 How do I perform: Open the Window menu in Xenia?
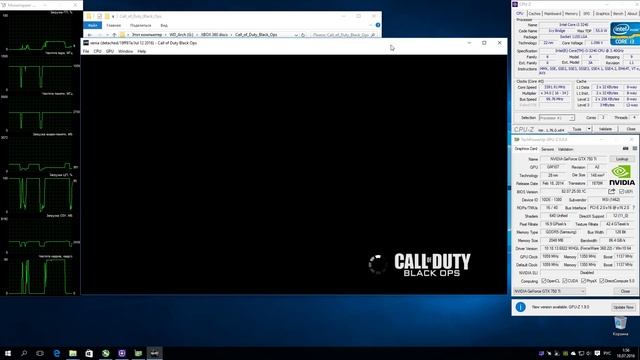pyautogui.click(x=125, y=51)
